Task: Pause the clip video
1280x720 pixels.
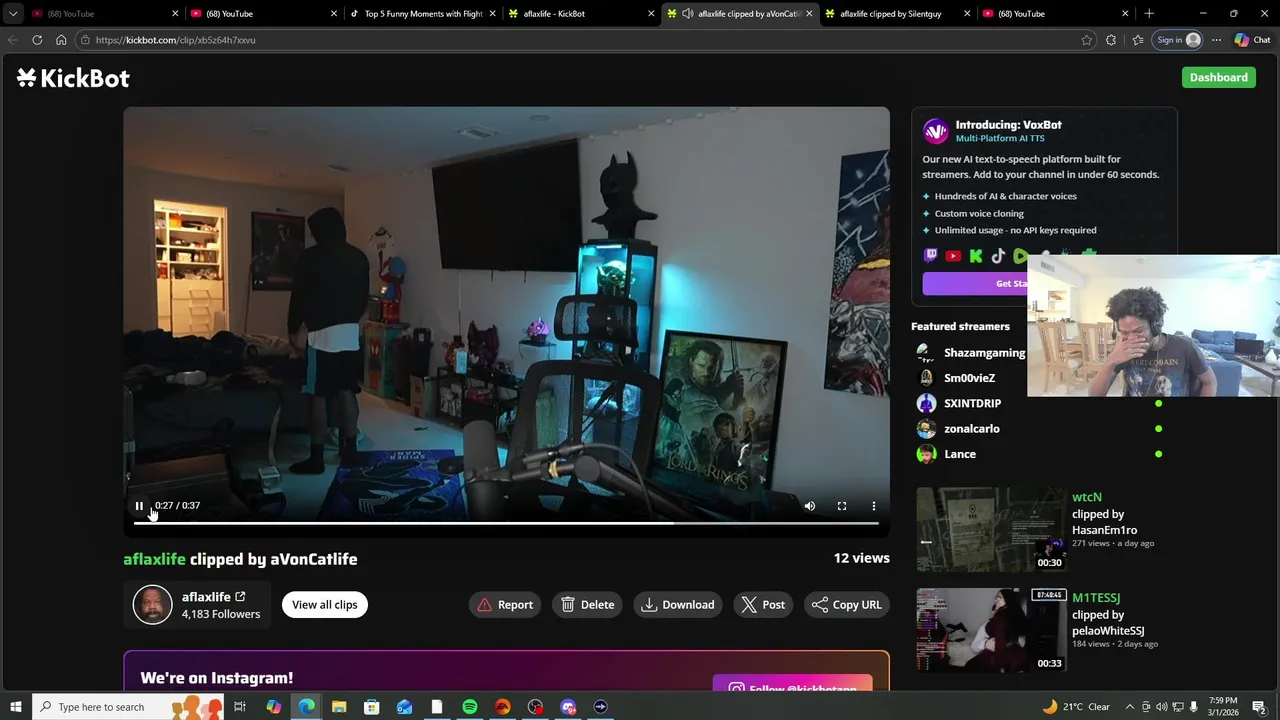Action: point(139,506)
